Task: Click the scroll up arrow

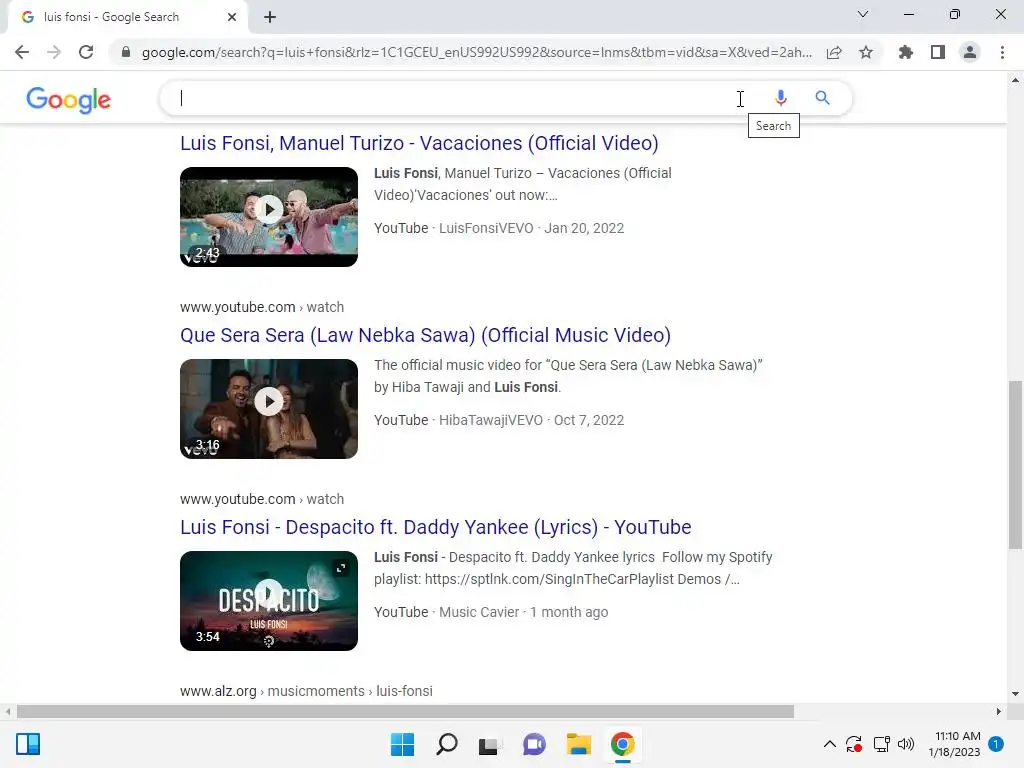Action: pos(1016,80)
